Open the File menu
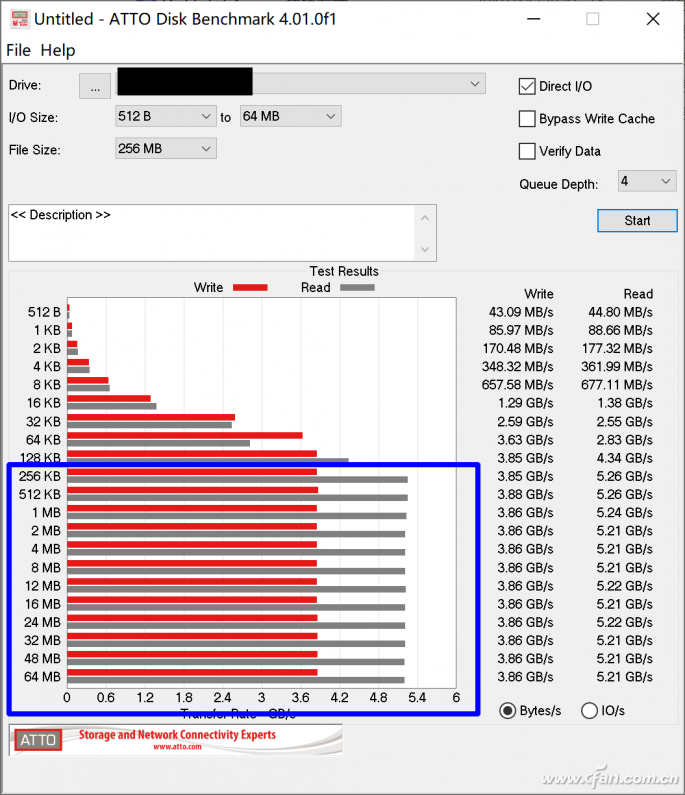 19,50
